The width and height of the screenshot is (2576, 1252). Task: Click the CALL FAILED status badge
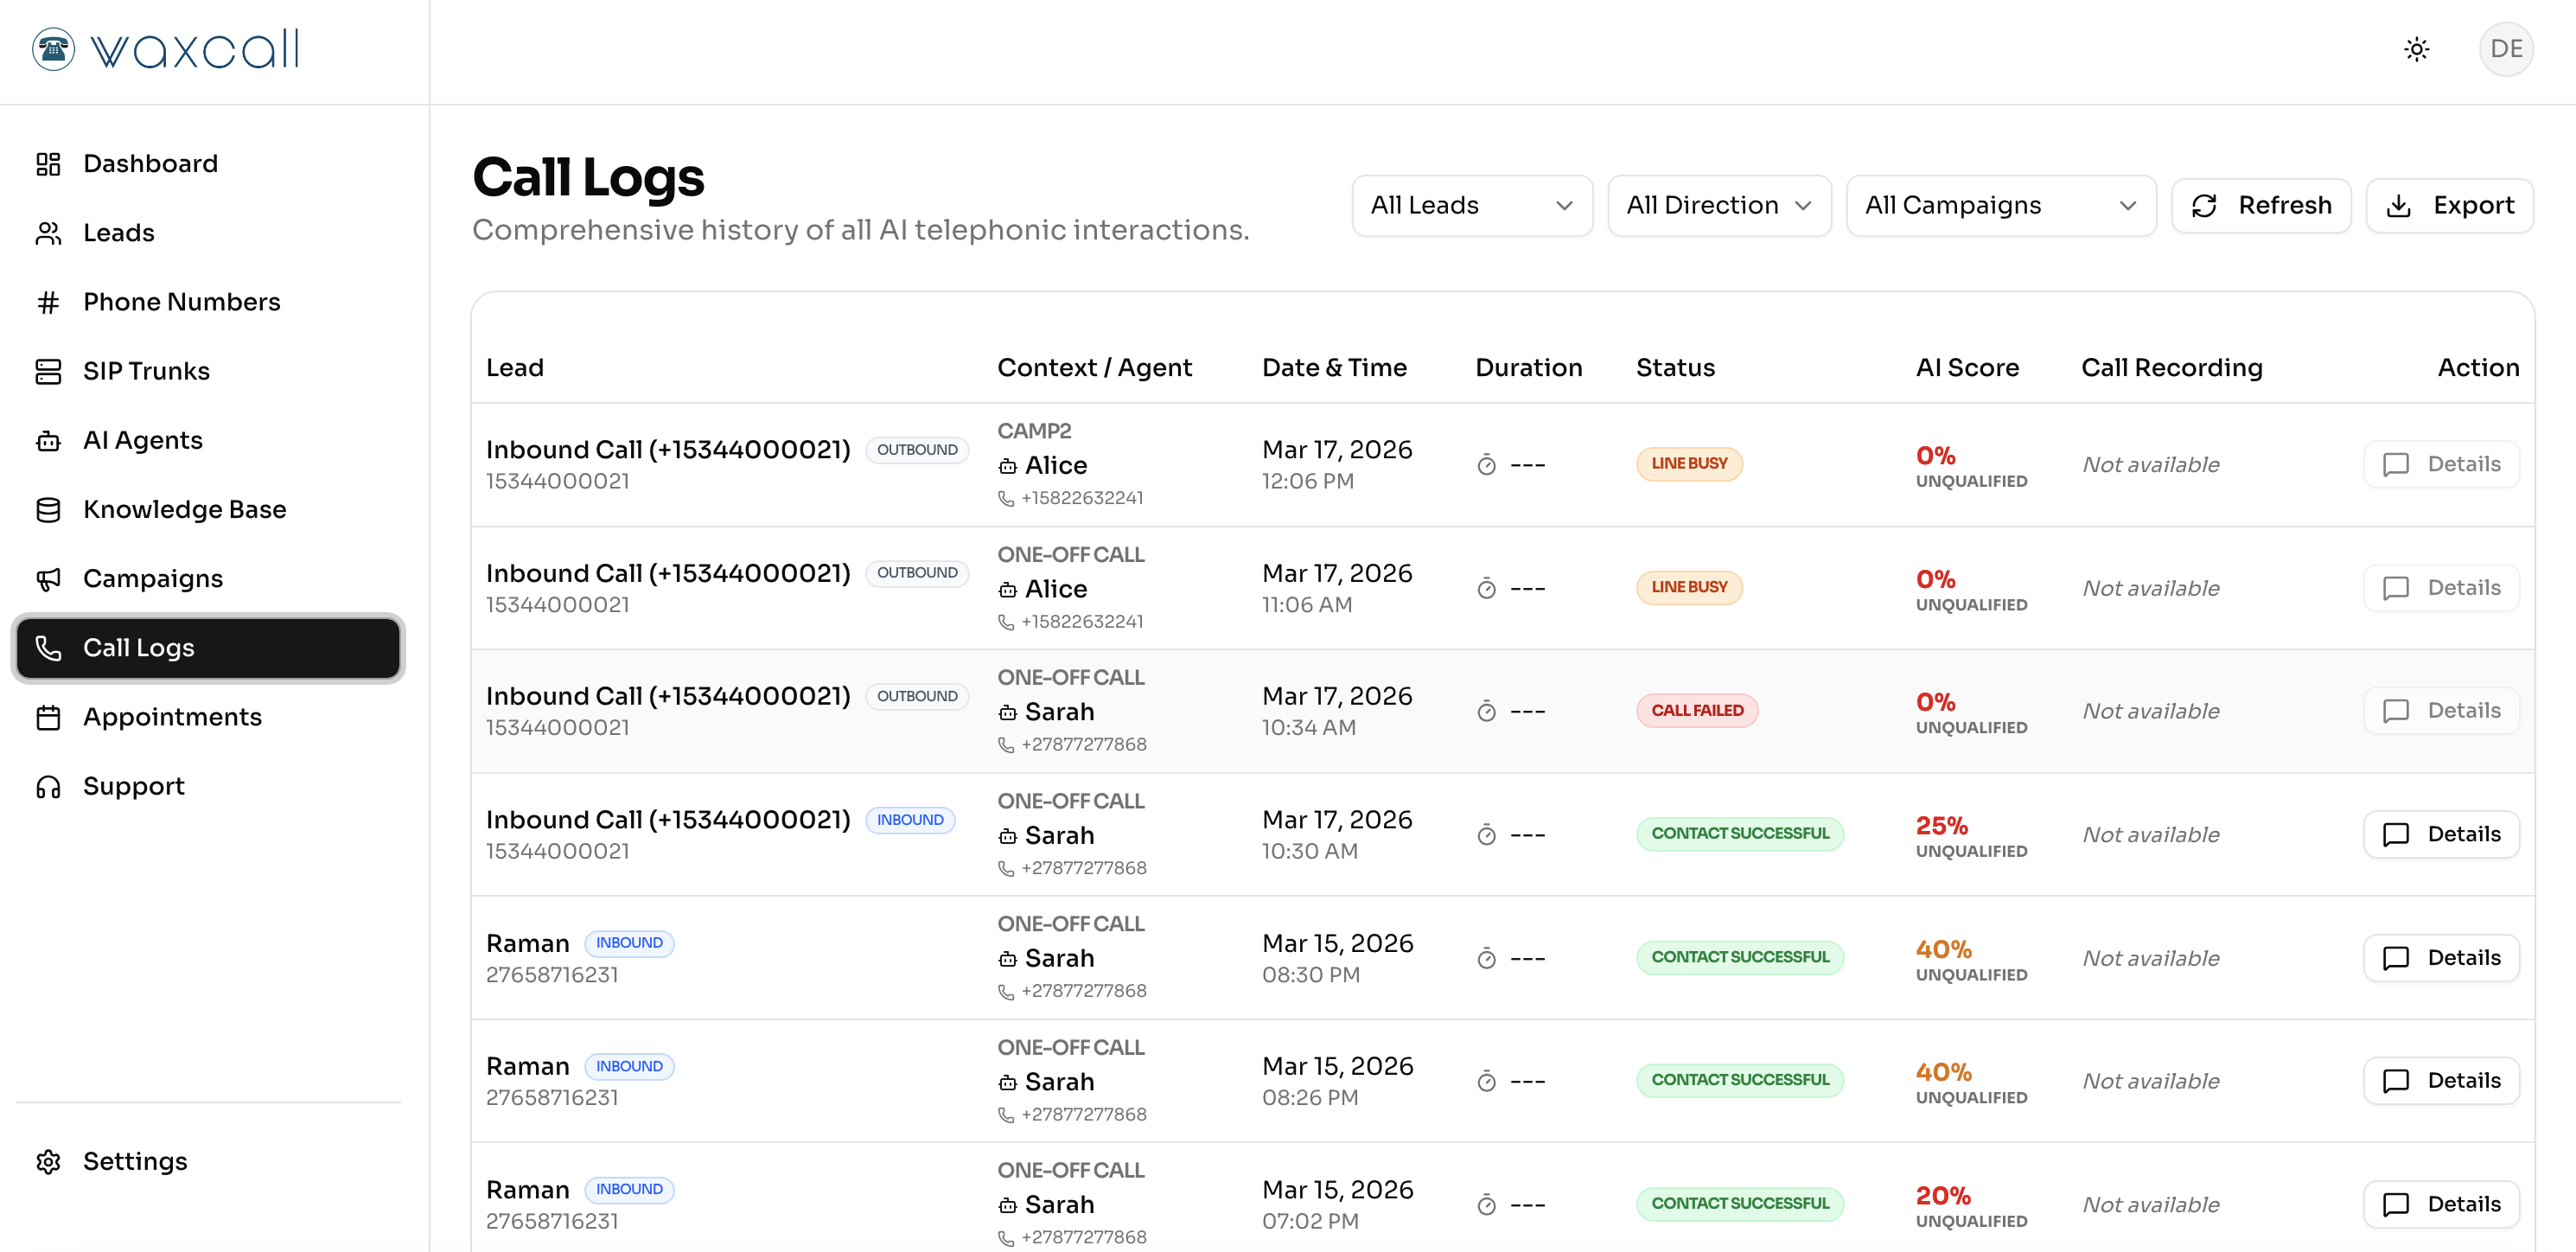(1696, 710)
